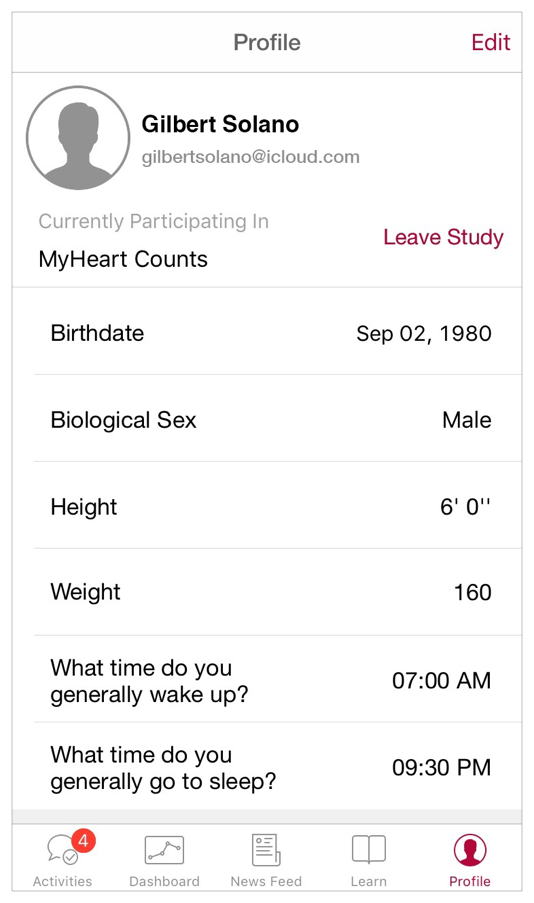The width and height of the screenshot is (534, 903).
Task: Select the Profile person icon in tab bar
Action: 470,850
